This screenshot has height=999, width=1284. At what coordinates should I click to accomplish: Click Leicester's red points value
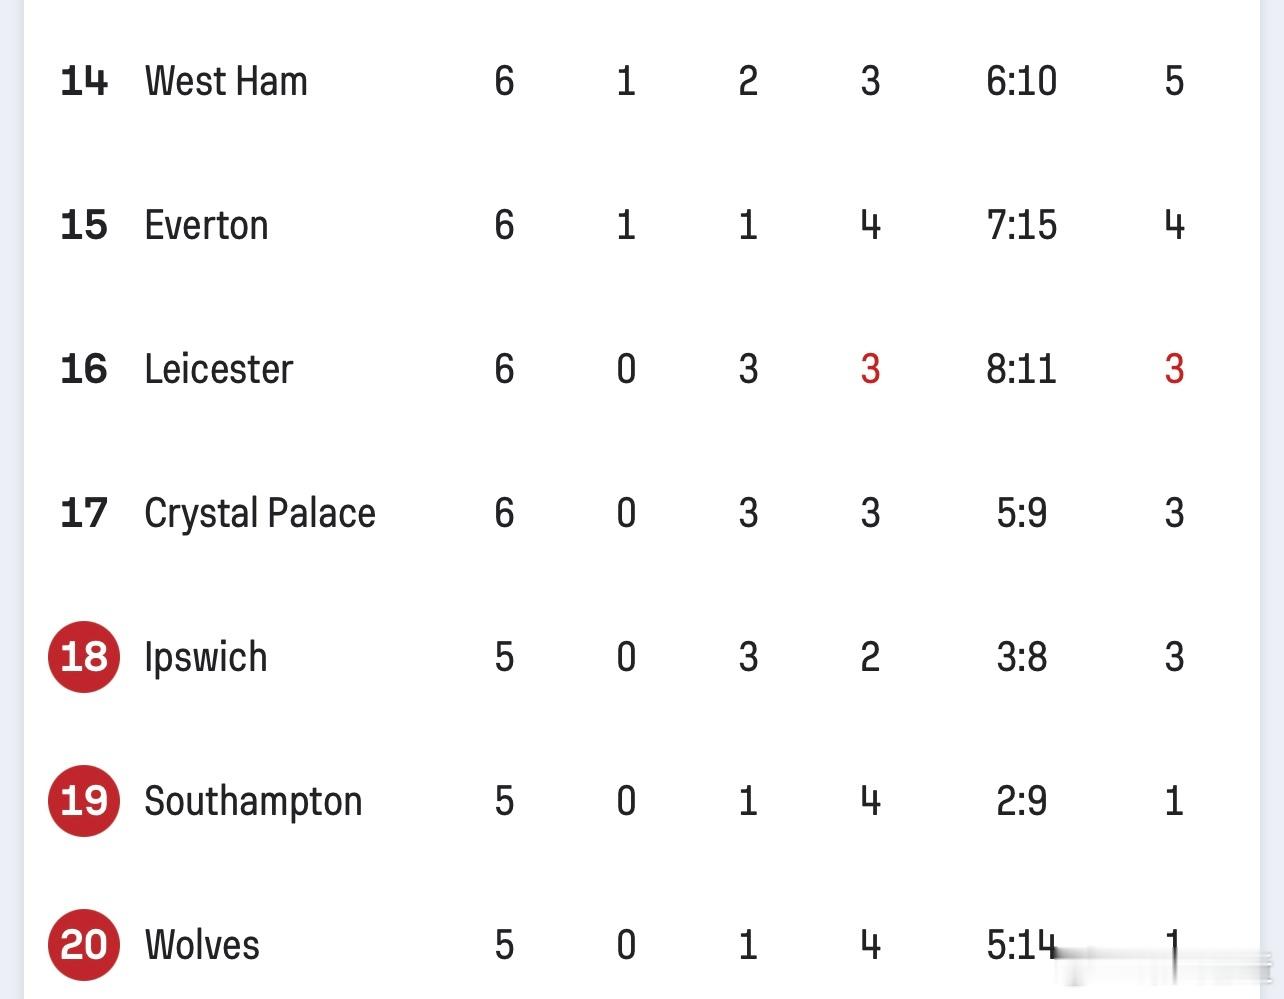[1174, 369]
